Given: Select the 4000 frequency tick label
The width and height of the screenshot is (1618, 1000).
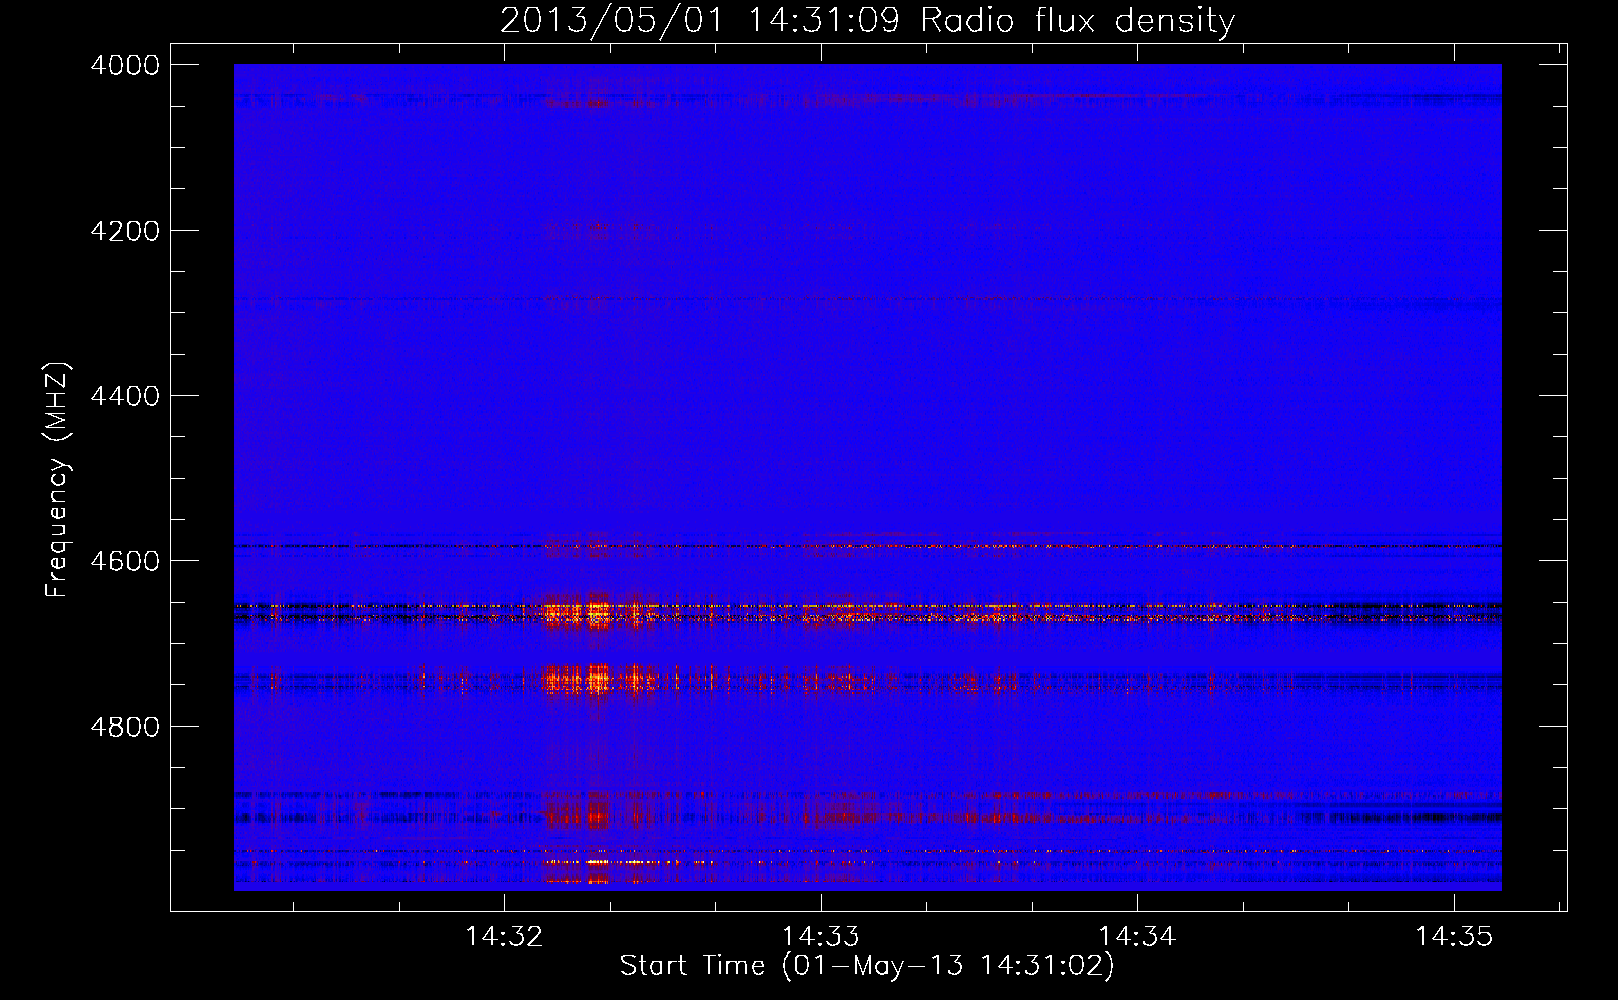Looking at the screenshot, I should 125,65.
